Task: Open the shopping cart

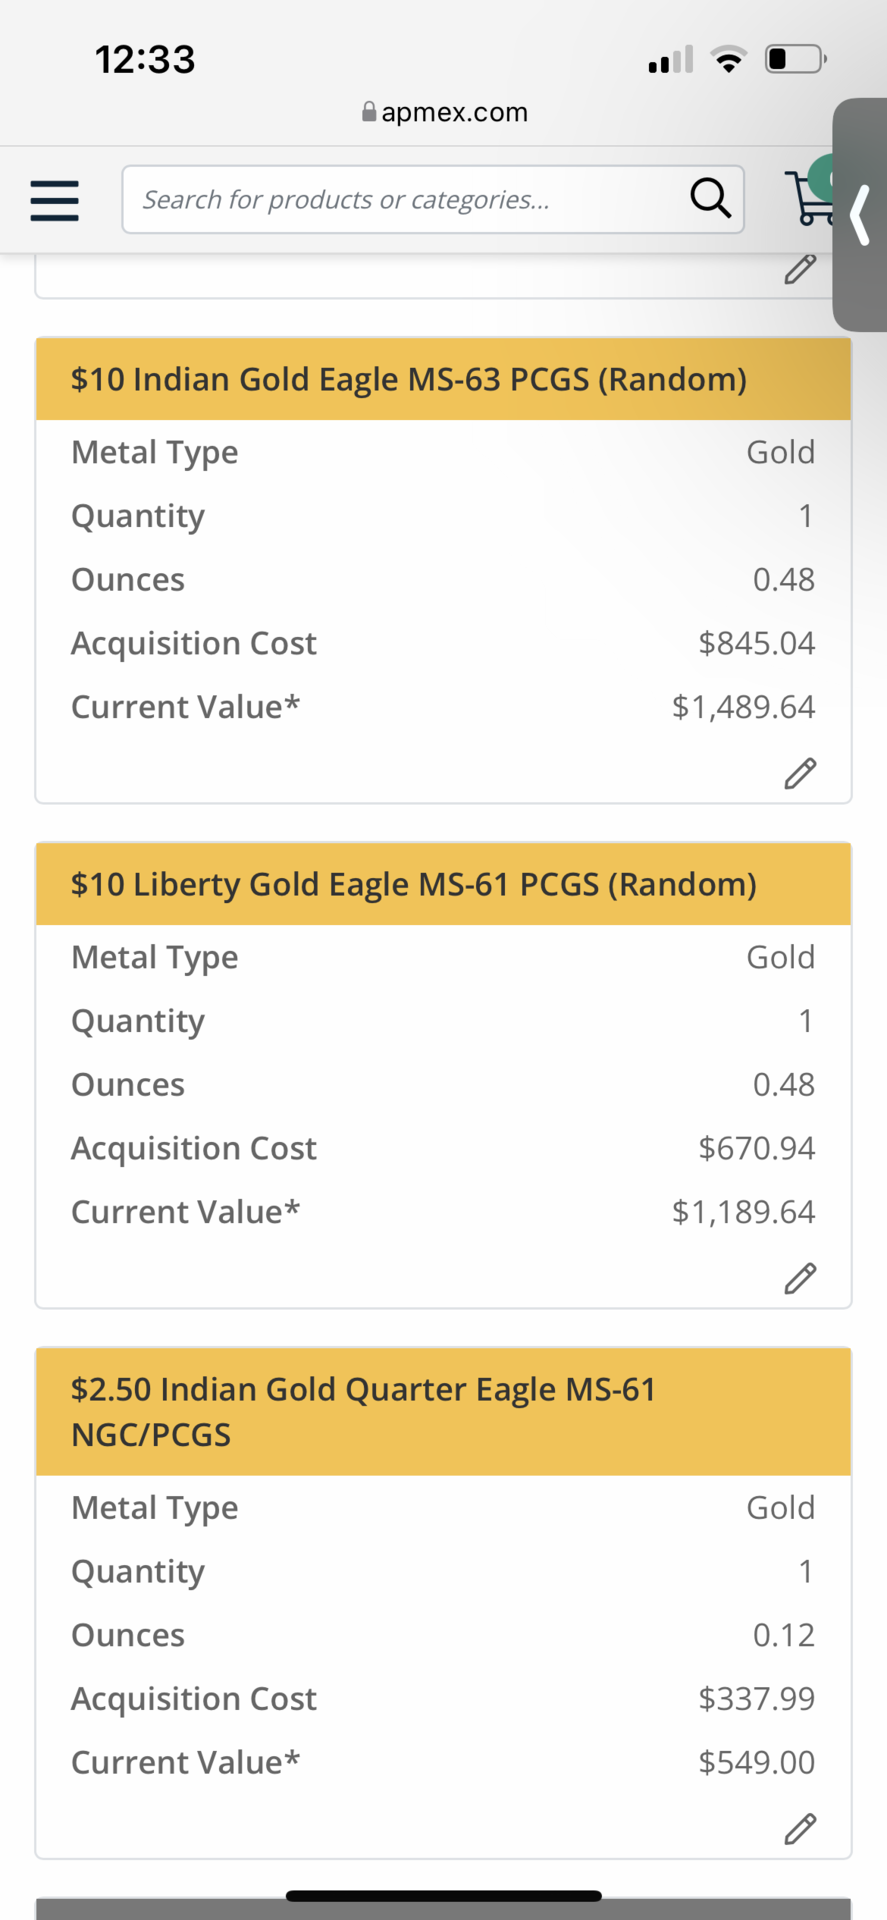Action: (x=810, y=198)
